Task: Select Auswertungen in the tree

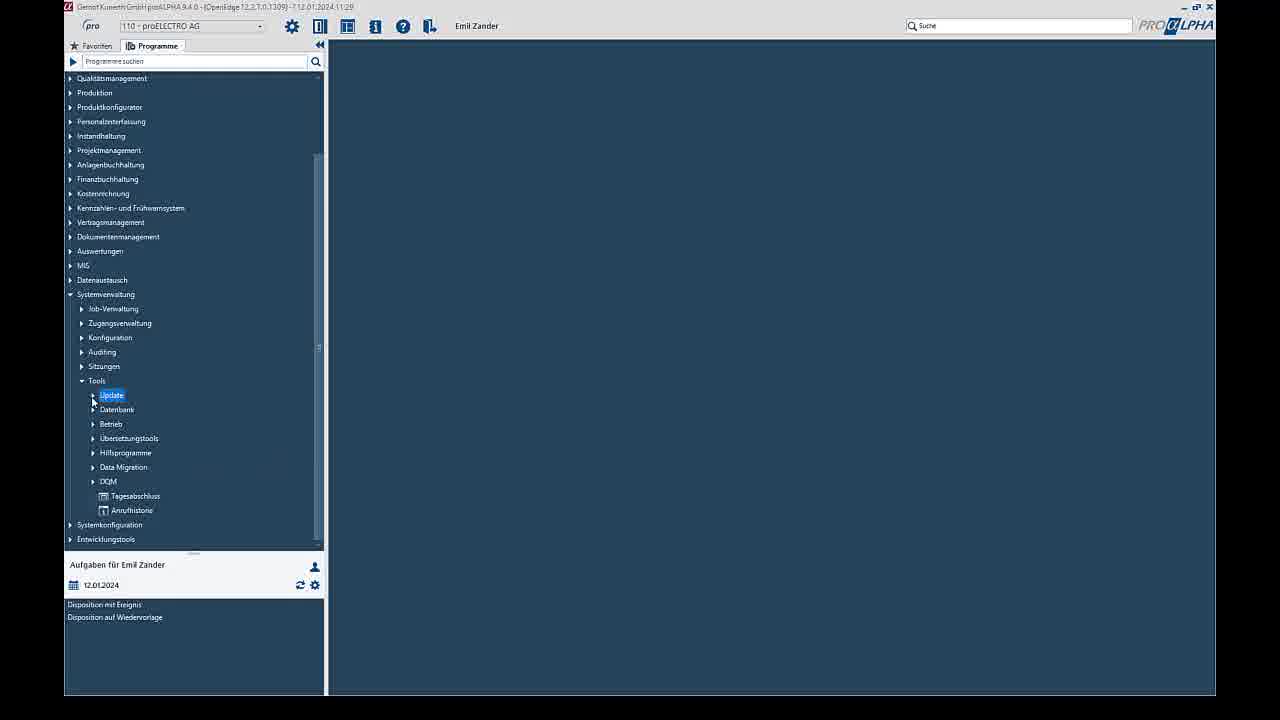Action: pyautogui.click(x=100, y=252)
